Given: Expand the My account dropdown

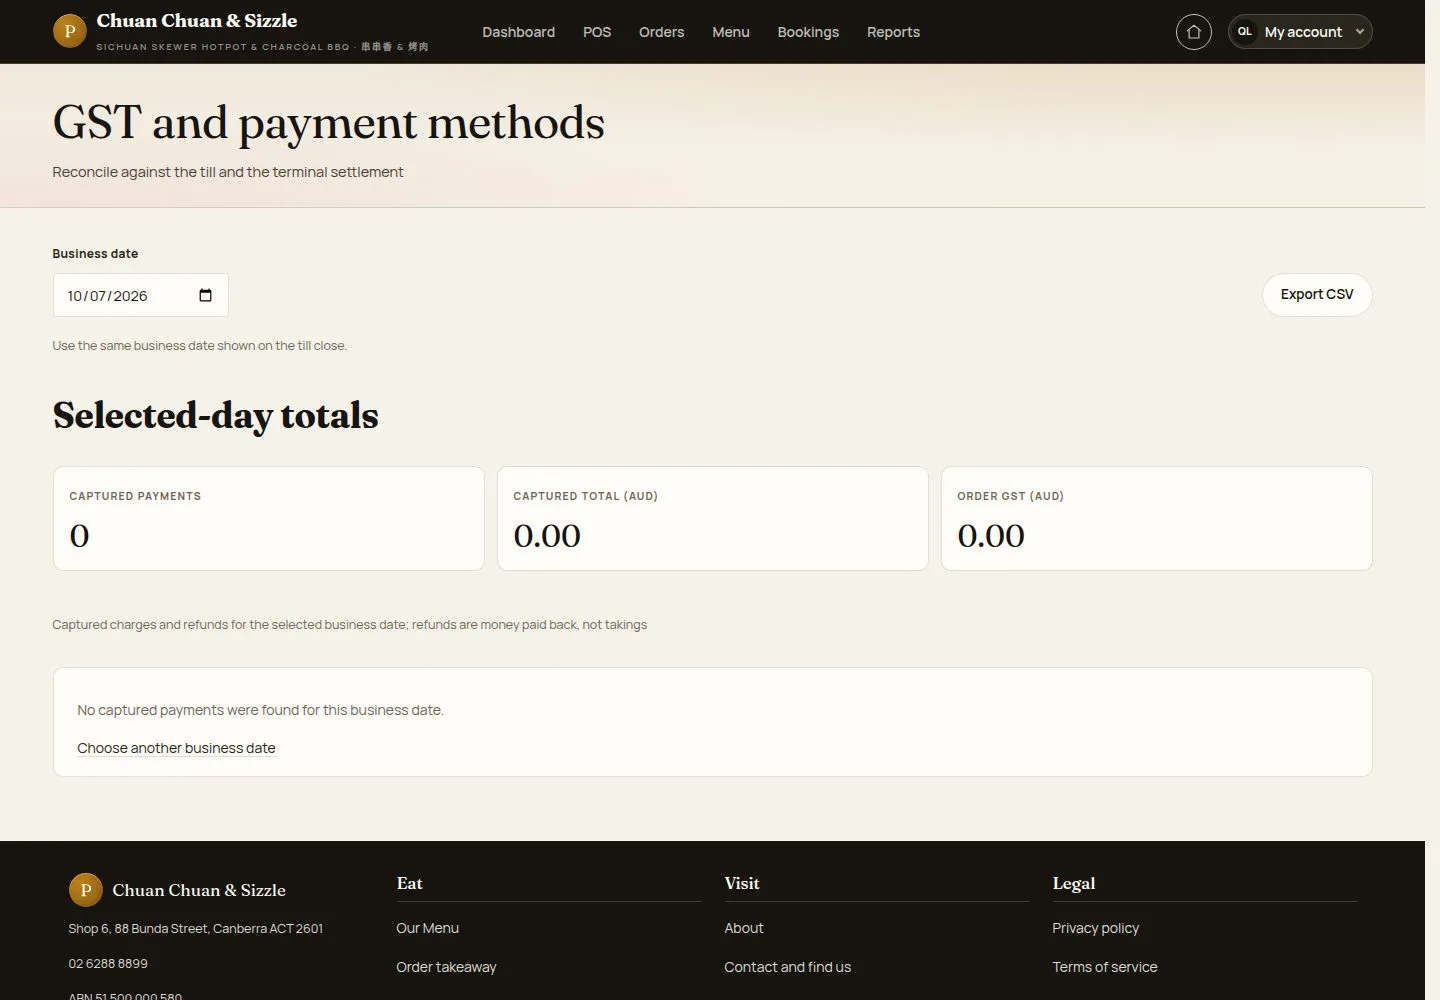Looking at the screenshot, I should click(x=1300, y=32).
